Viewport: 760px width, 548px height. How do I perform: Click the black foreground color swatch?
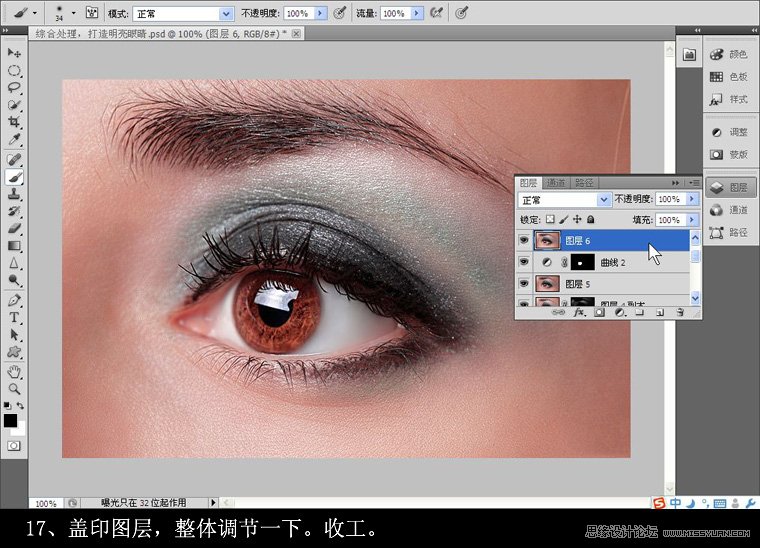[x=10, y=421]
